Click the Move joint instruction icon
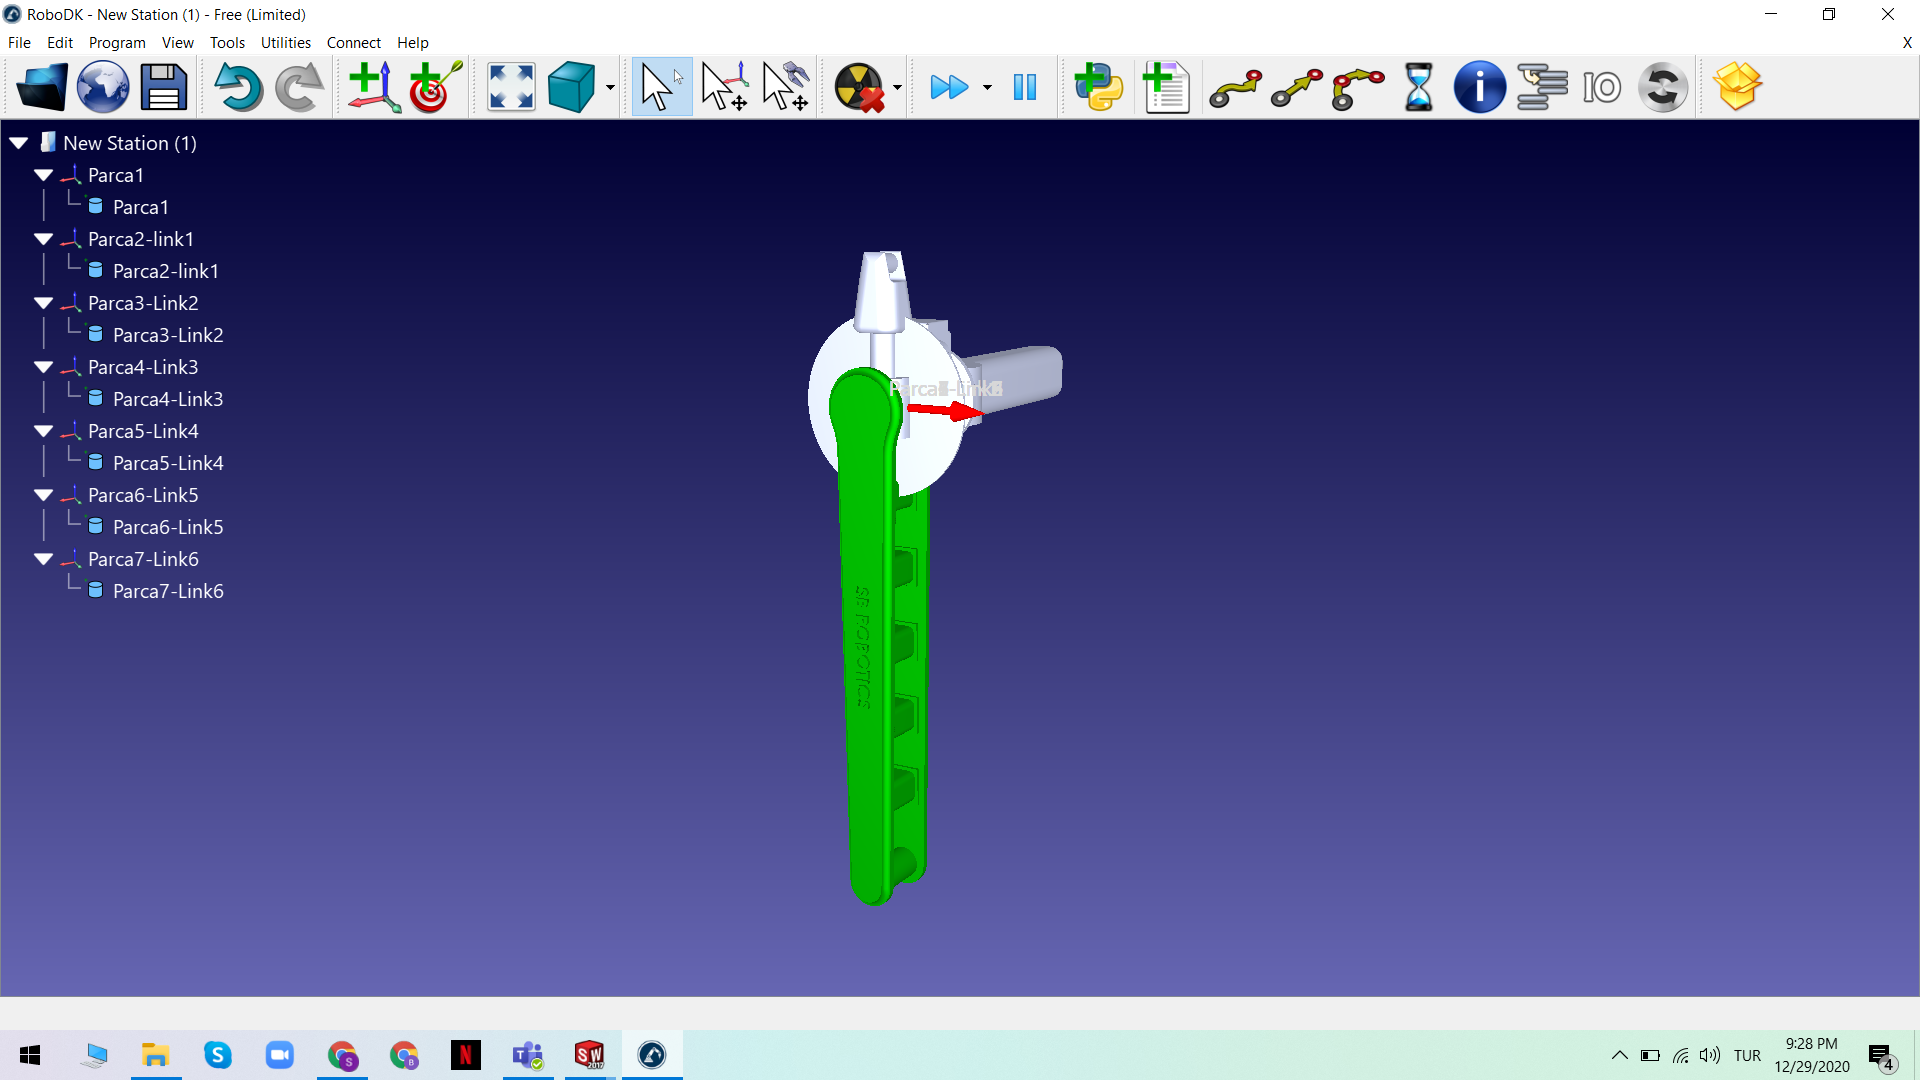 (x=1235, y=87)
